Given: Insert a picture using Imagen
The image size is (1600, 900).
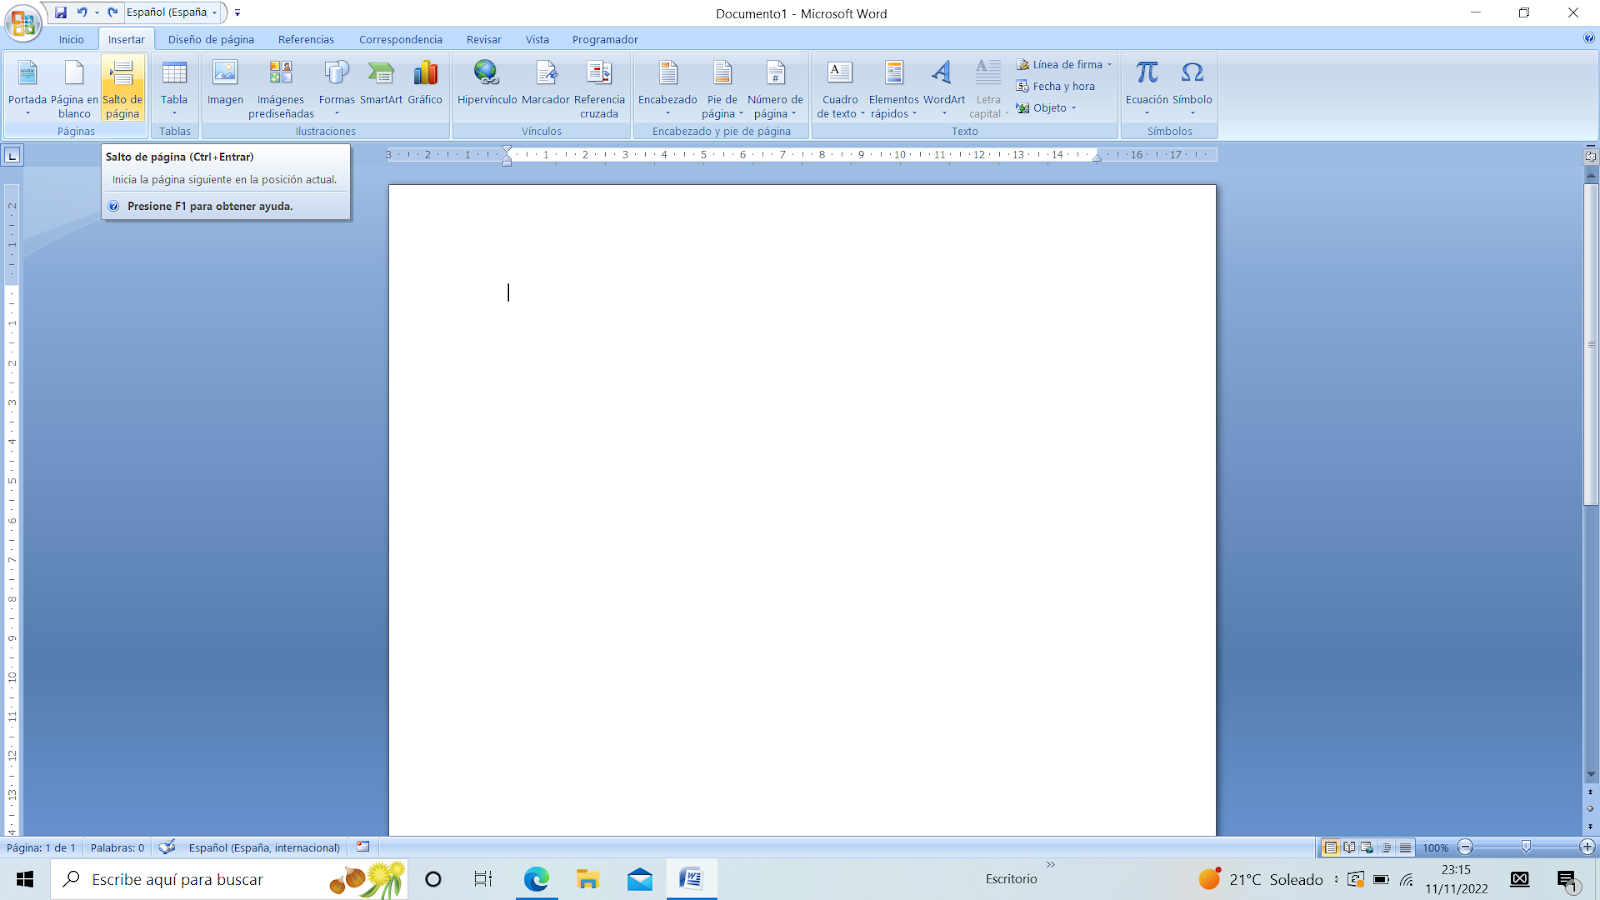Looking at the screenshot, I should [225, 88].
